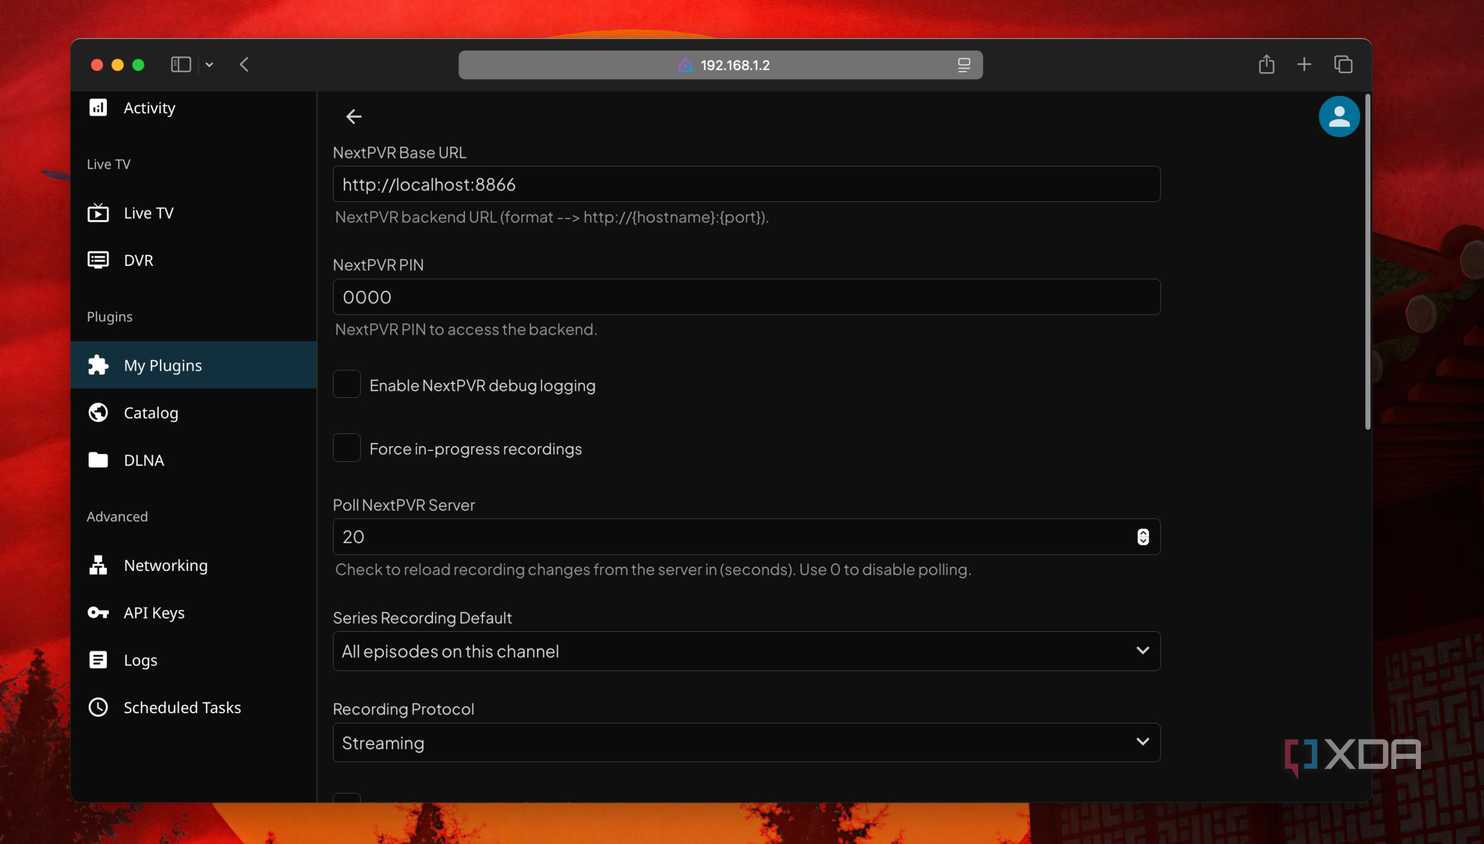The image size is (1484, 844).
Task: Click the Poll NextPVR Server number field
Action: click(x=746, y=537)
